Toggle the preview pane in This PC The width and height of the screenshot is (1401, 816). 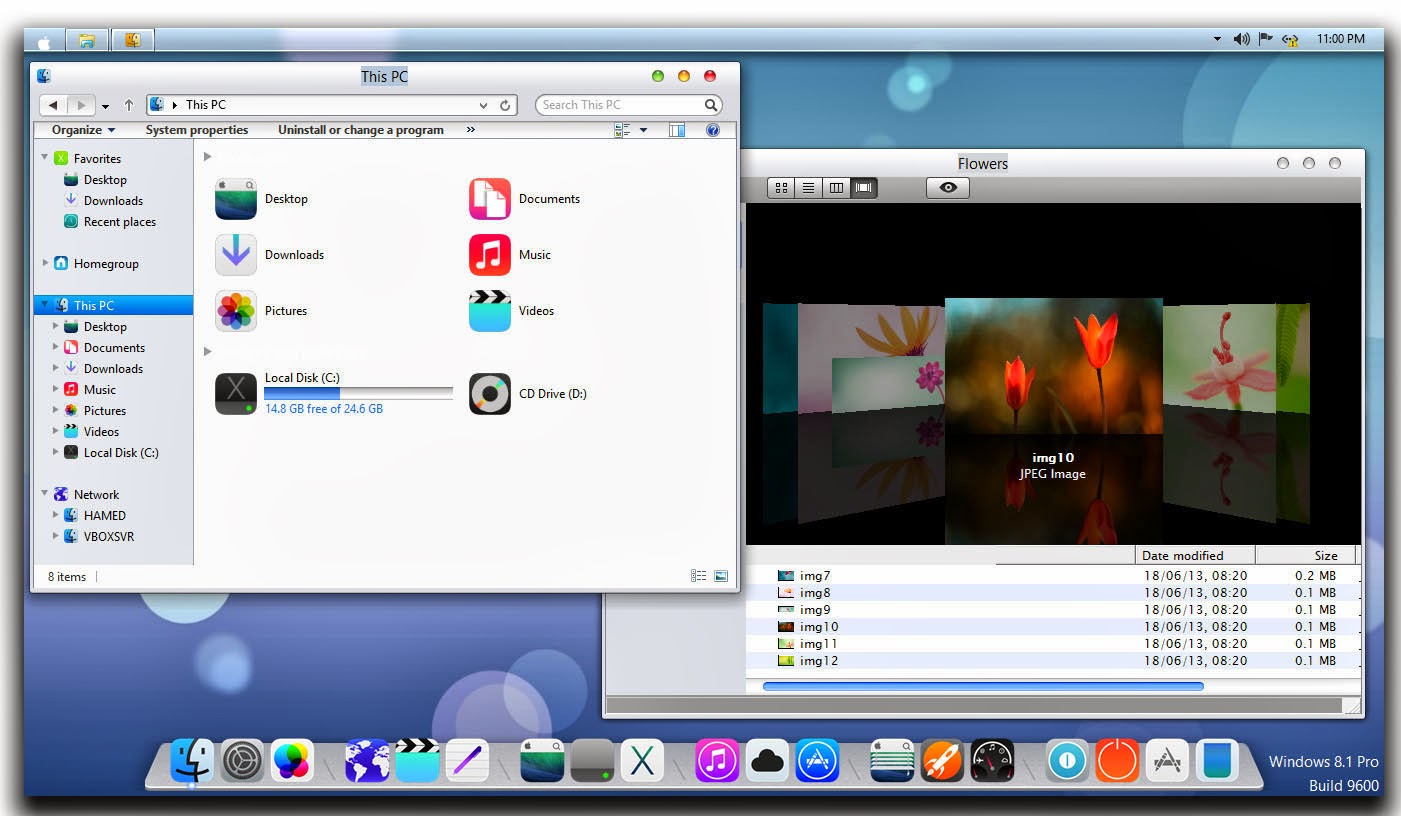coord(677,130)
